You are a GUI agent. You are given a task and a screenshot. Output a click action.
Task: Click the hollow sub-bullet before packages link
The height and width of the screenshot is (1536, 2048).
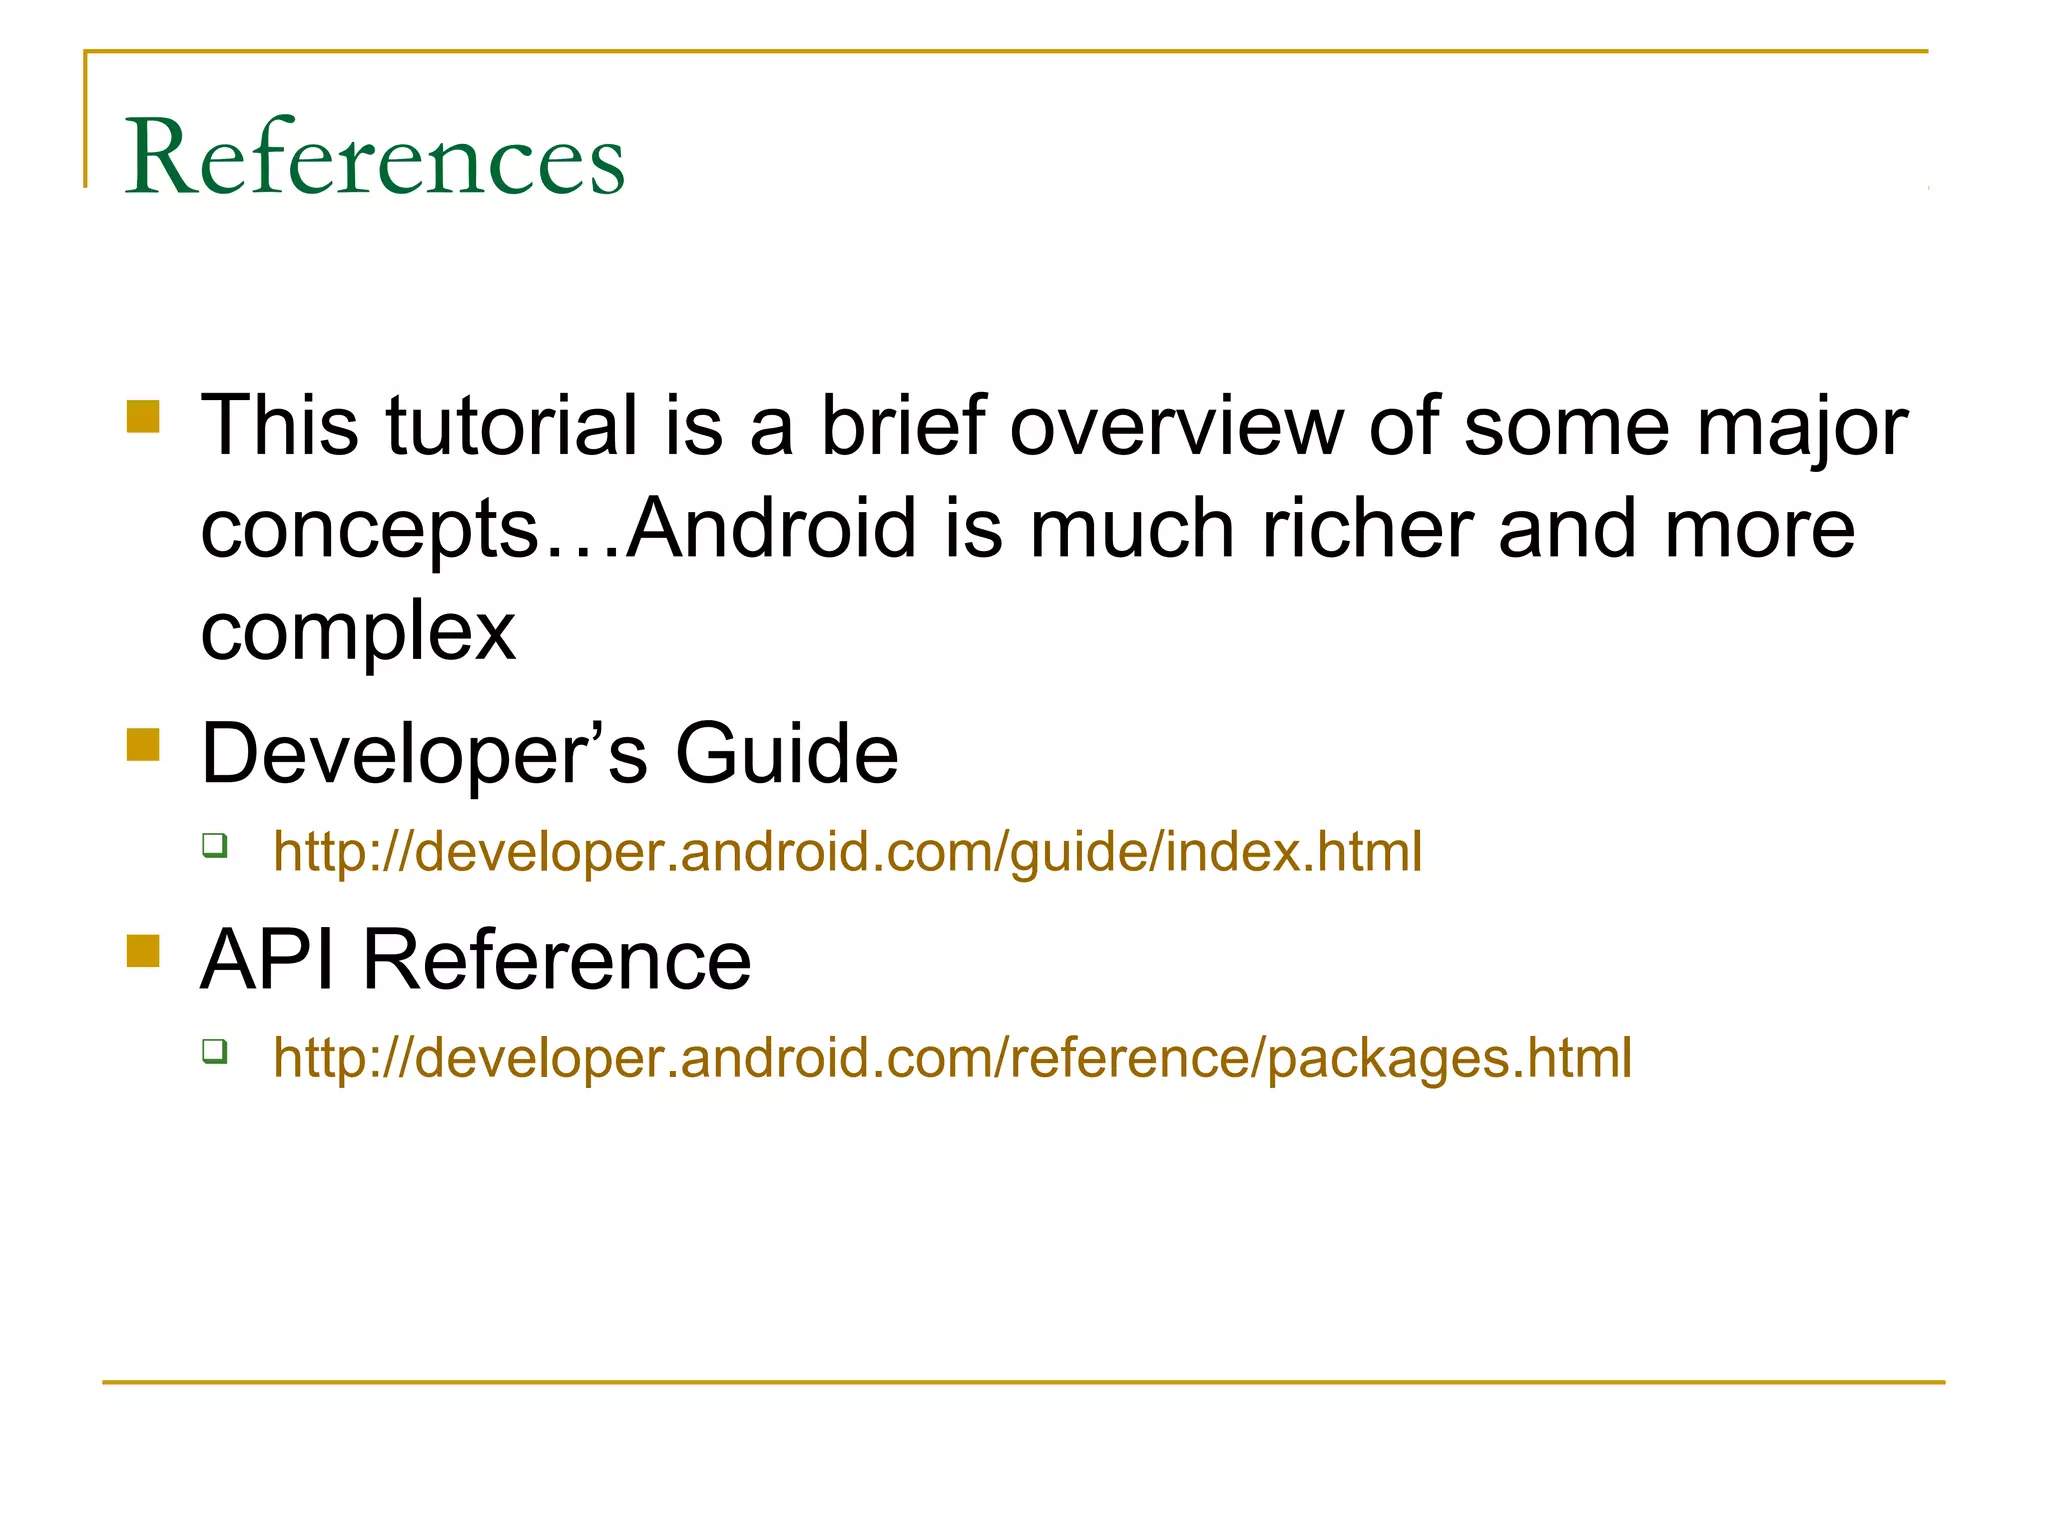(x=214, y=1051)
